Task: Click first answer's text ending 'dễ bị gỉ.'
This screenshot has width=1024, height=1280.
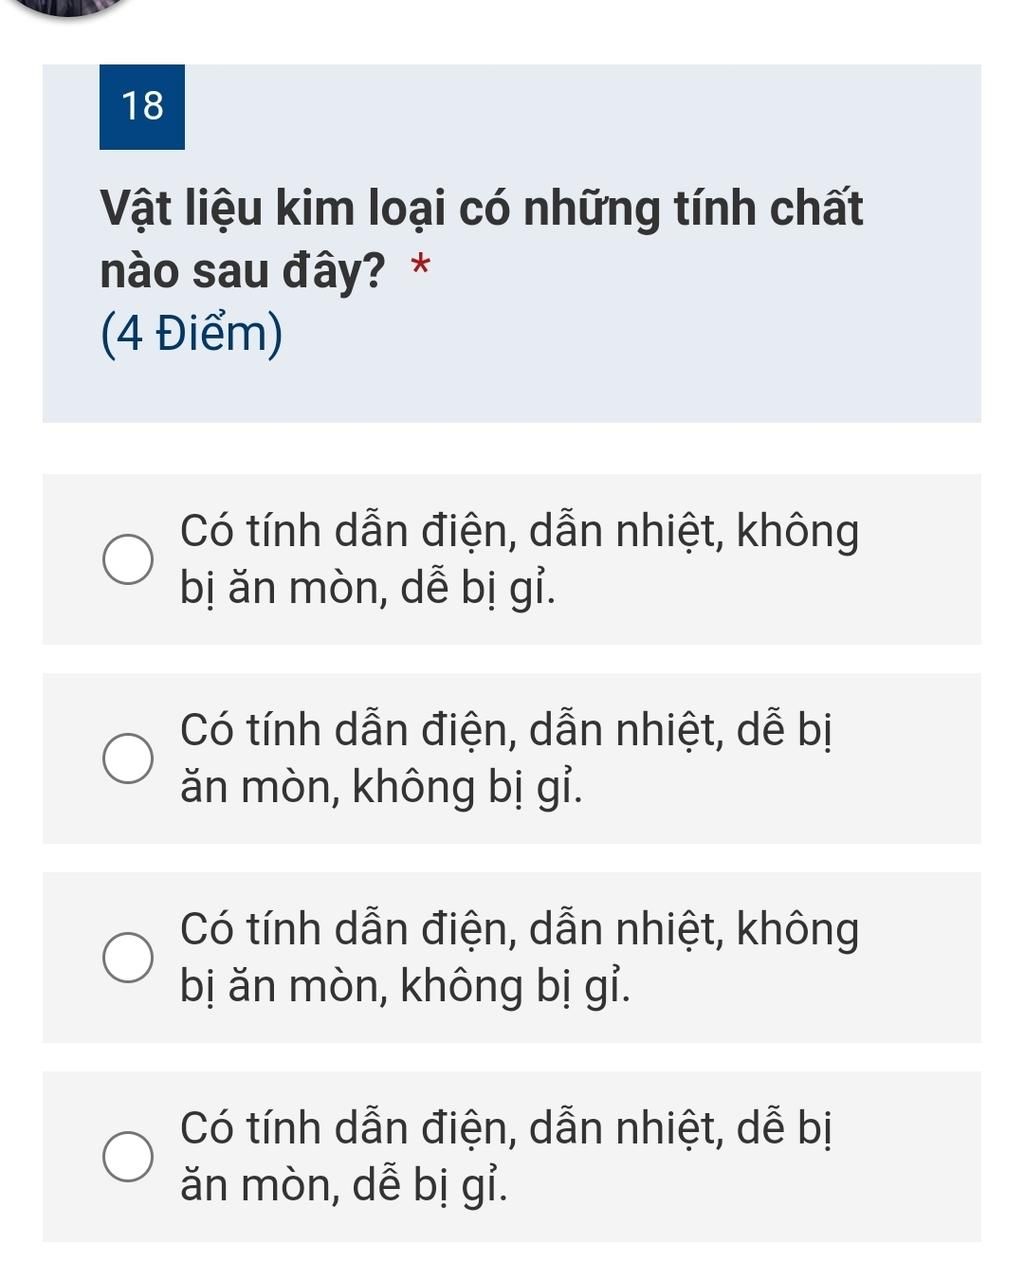Action: 368,589
